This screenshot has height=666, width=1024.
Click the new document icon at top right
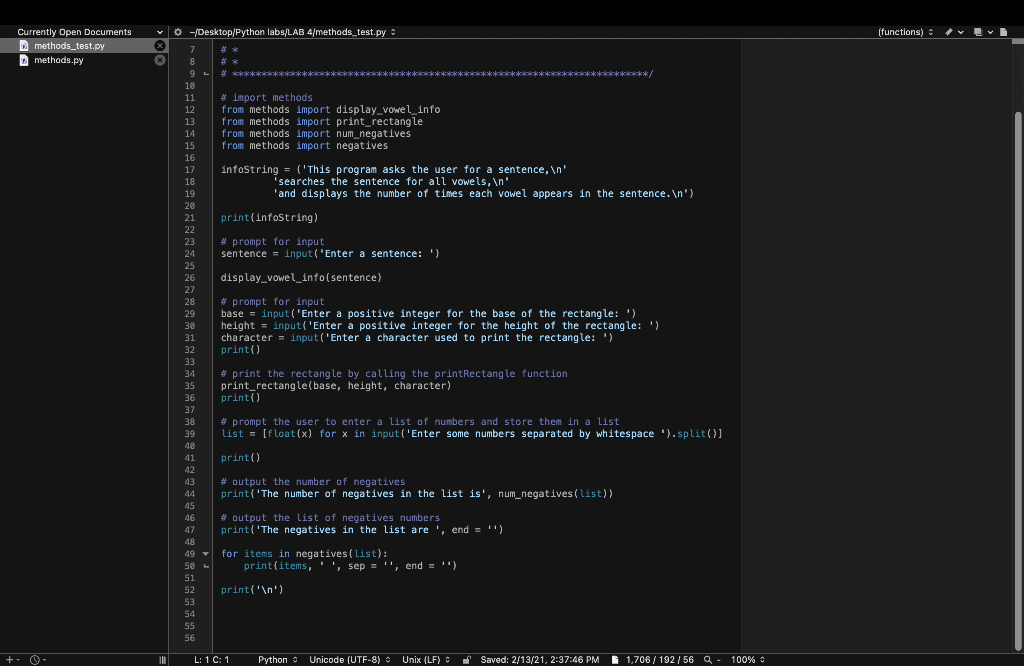pyautogui.click(x=1004, y=32)
